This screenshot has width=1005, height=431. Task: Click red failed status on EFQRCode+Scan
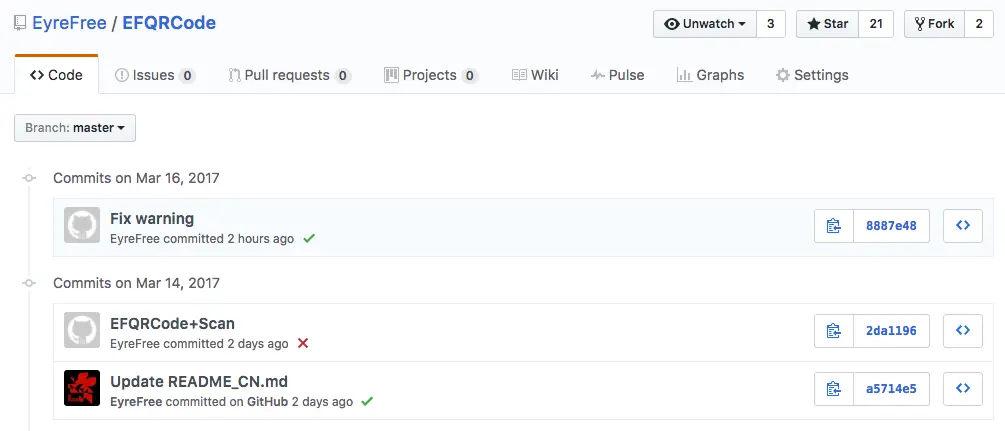pyautogui.click(x=303, y=343)
